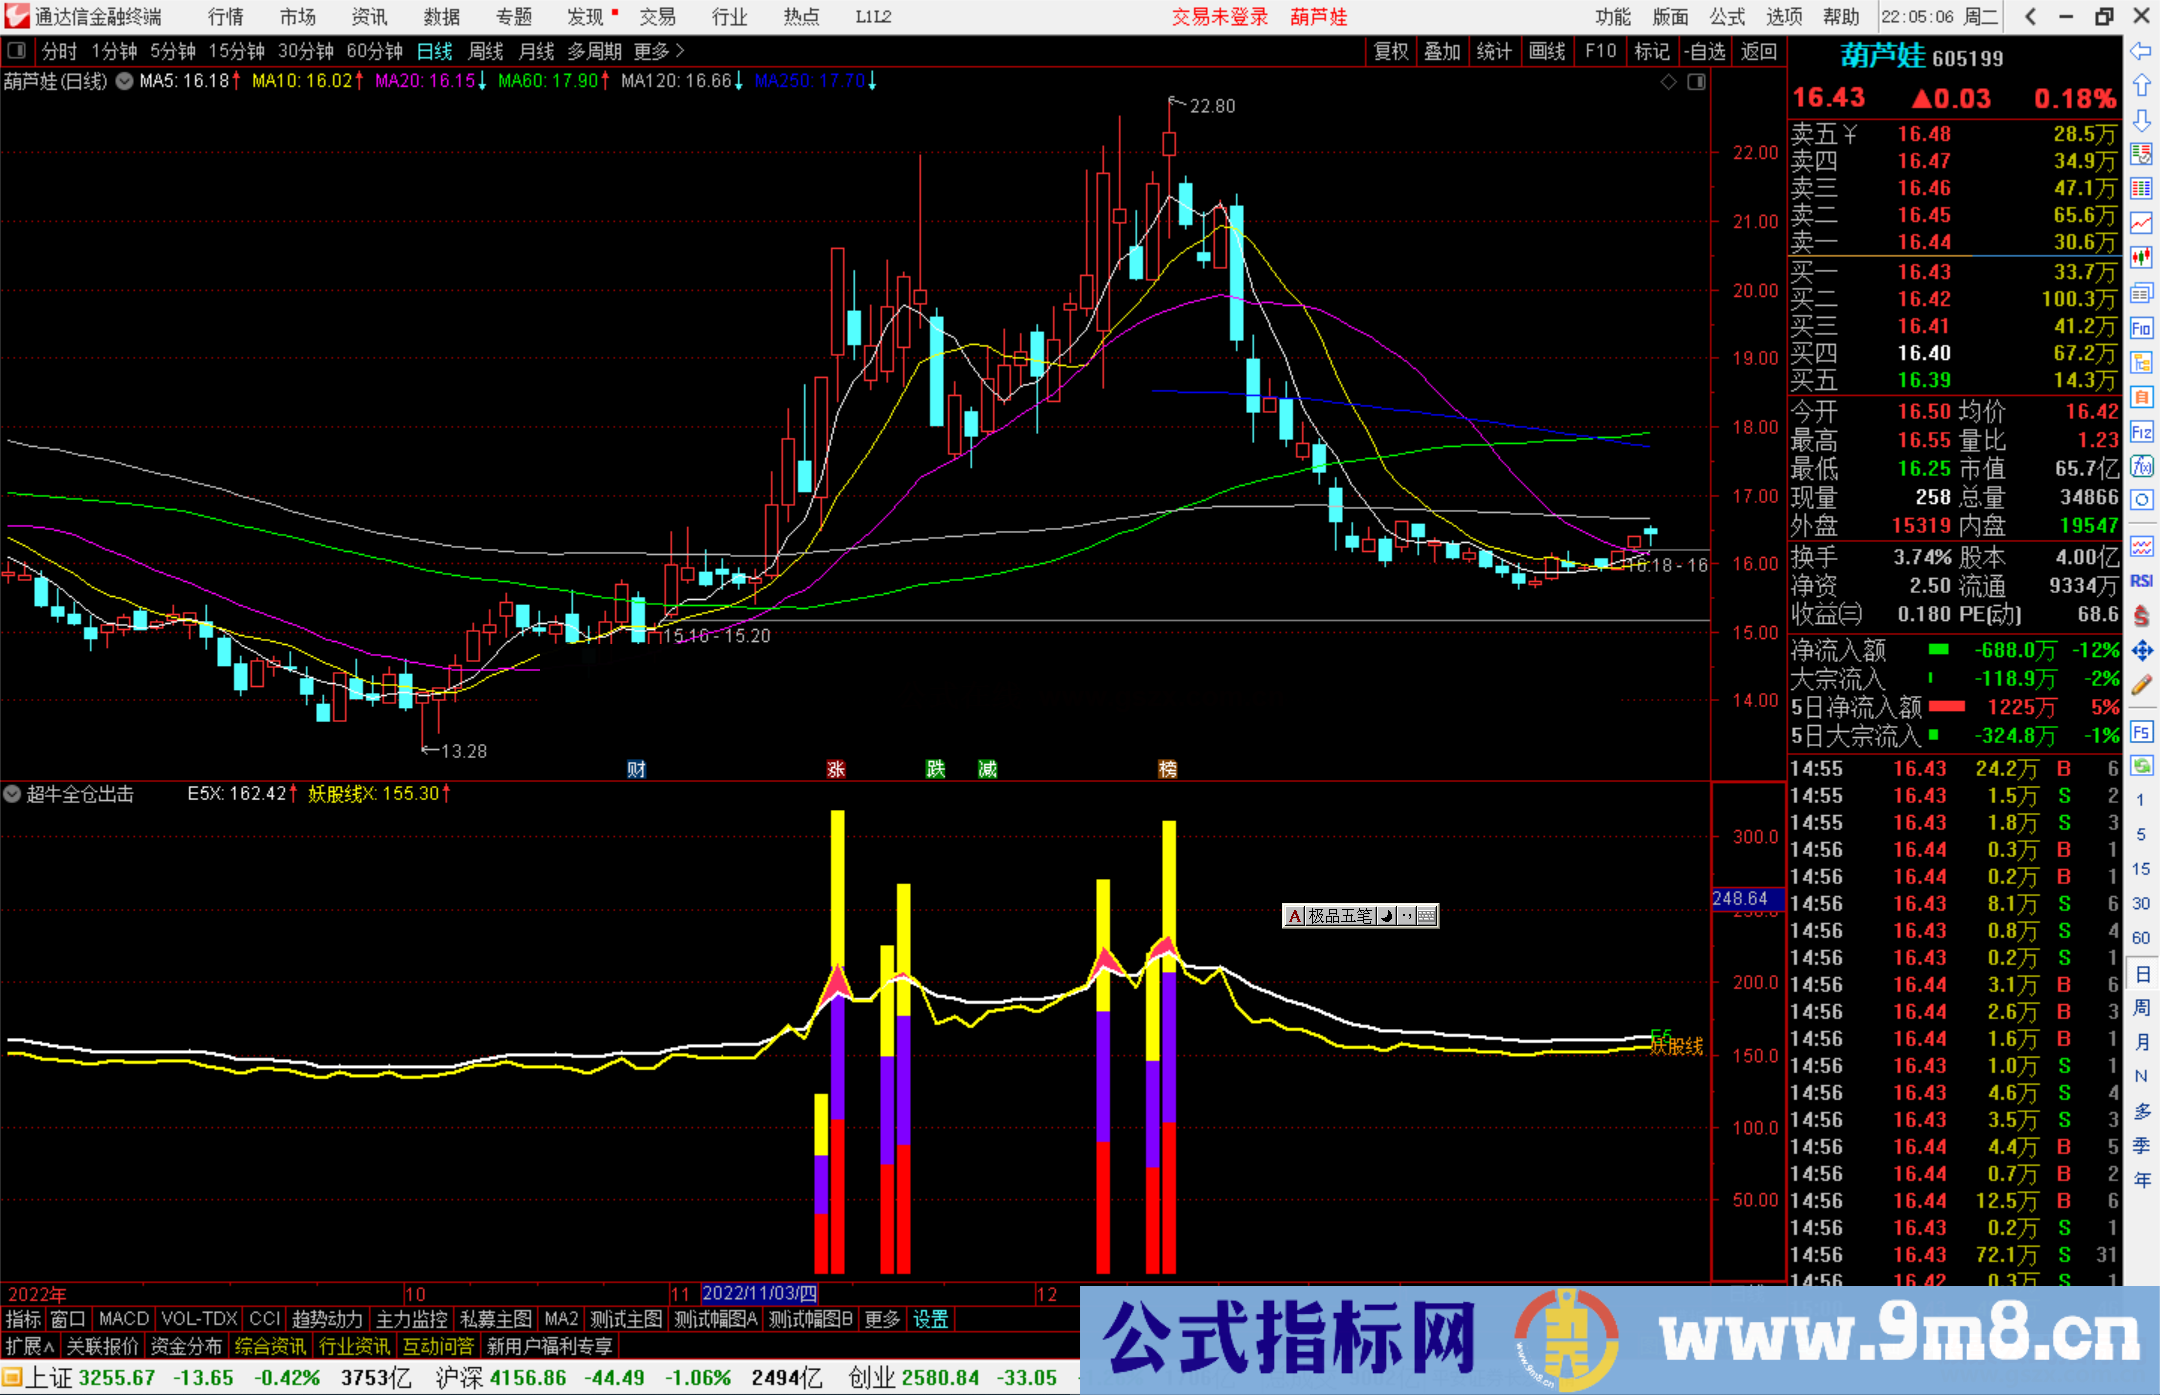Expand the 扩展 panel at the bottom left
Screen dimensions: 2160x1395
[28, 1346]
